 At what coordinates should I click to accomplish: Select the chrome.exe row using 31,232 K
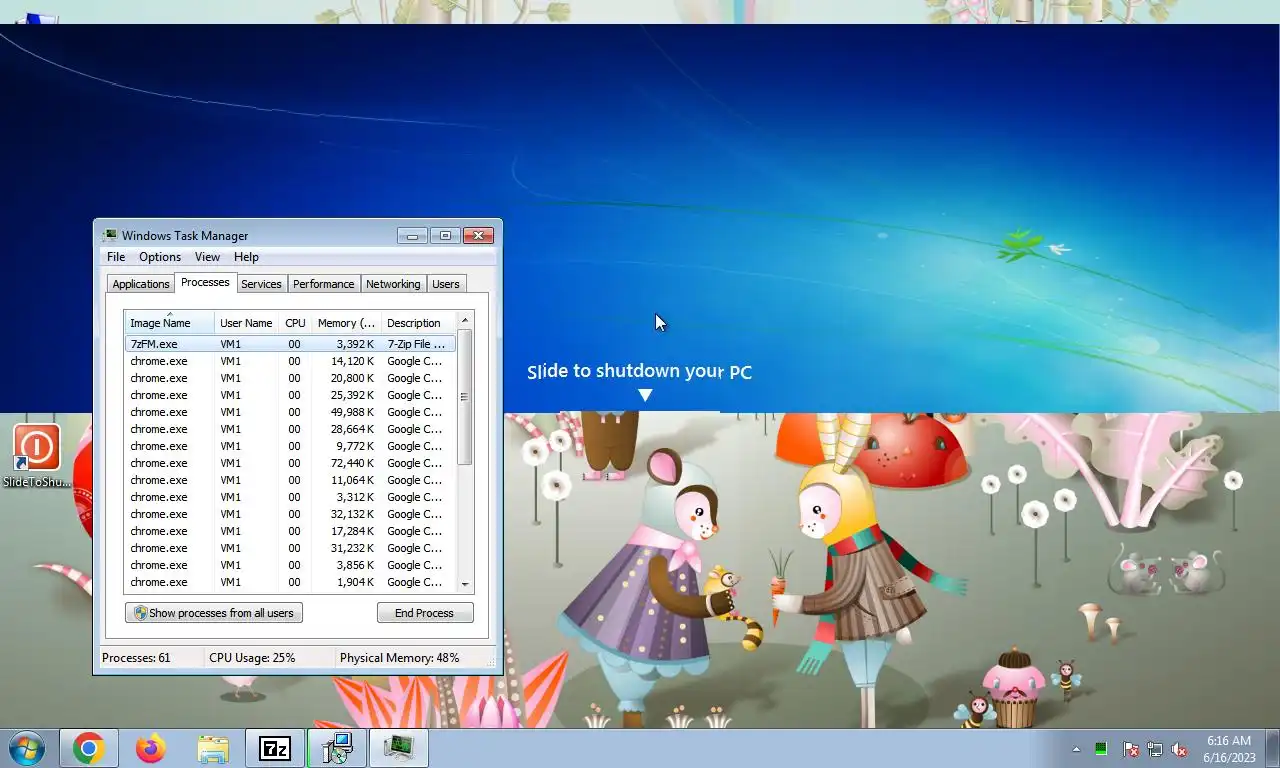pos(290,548)
